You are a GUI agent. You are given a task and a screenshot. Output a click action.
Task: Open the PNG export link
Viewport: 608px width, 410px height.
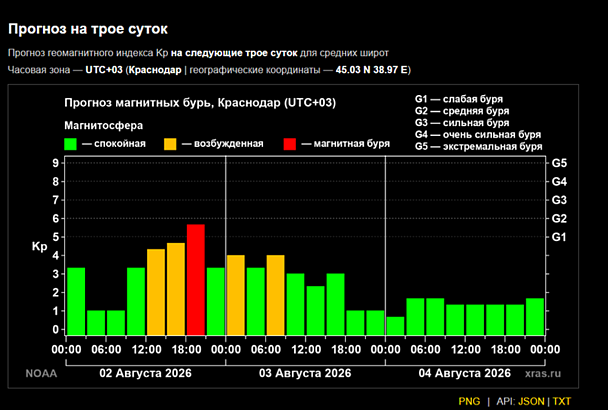469,401
